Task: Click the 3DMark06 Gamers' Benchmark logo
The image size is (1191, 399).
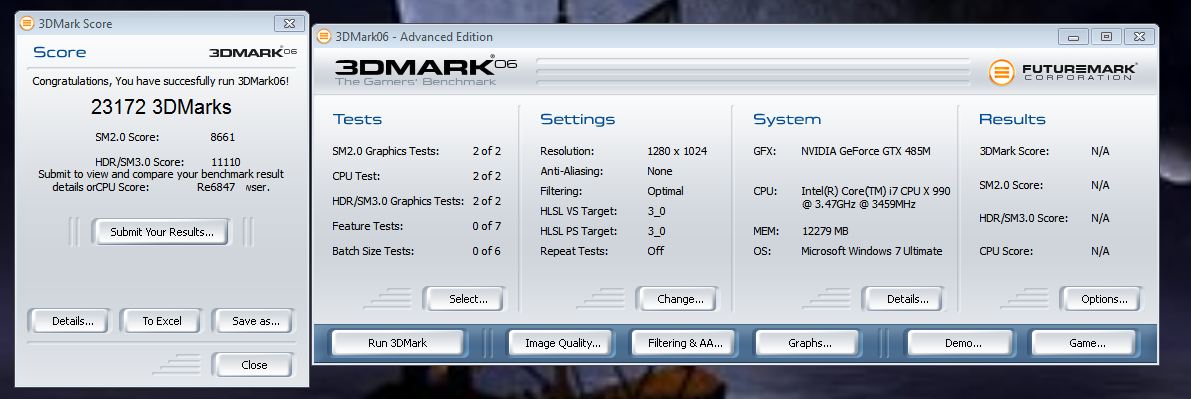Action: coord(425,70)
